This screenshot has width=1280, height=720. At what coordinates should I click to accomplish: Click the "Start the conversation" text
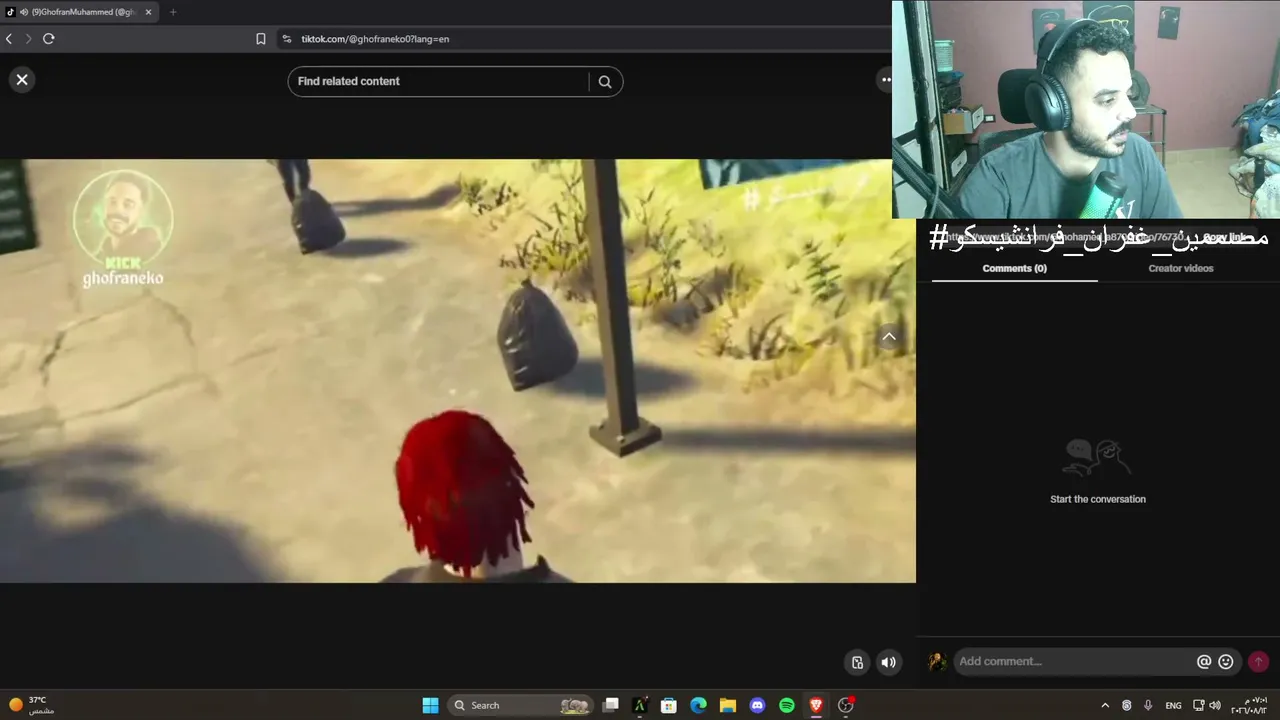point(1098,499)
